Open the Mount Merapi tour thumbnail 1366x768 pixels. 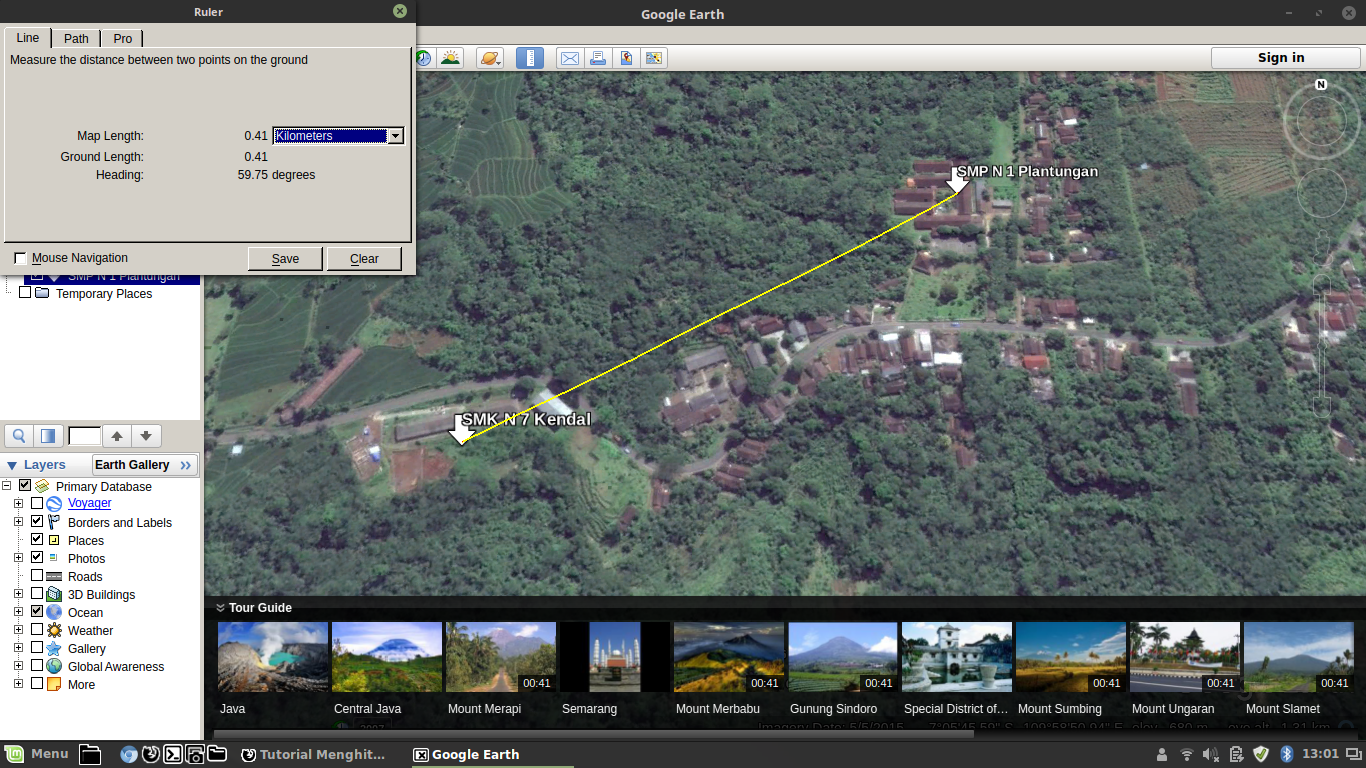pyautogui.click(x=500, y=656)
